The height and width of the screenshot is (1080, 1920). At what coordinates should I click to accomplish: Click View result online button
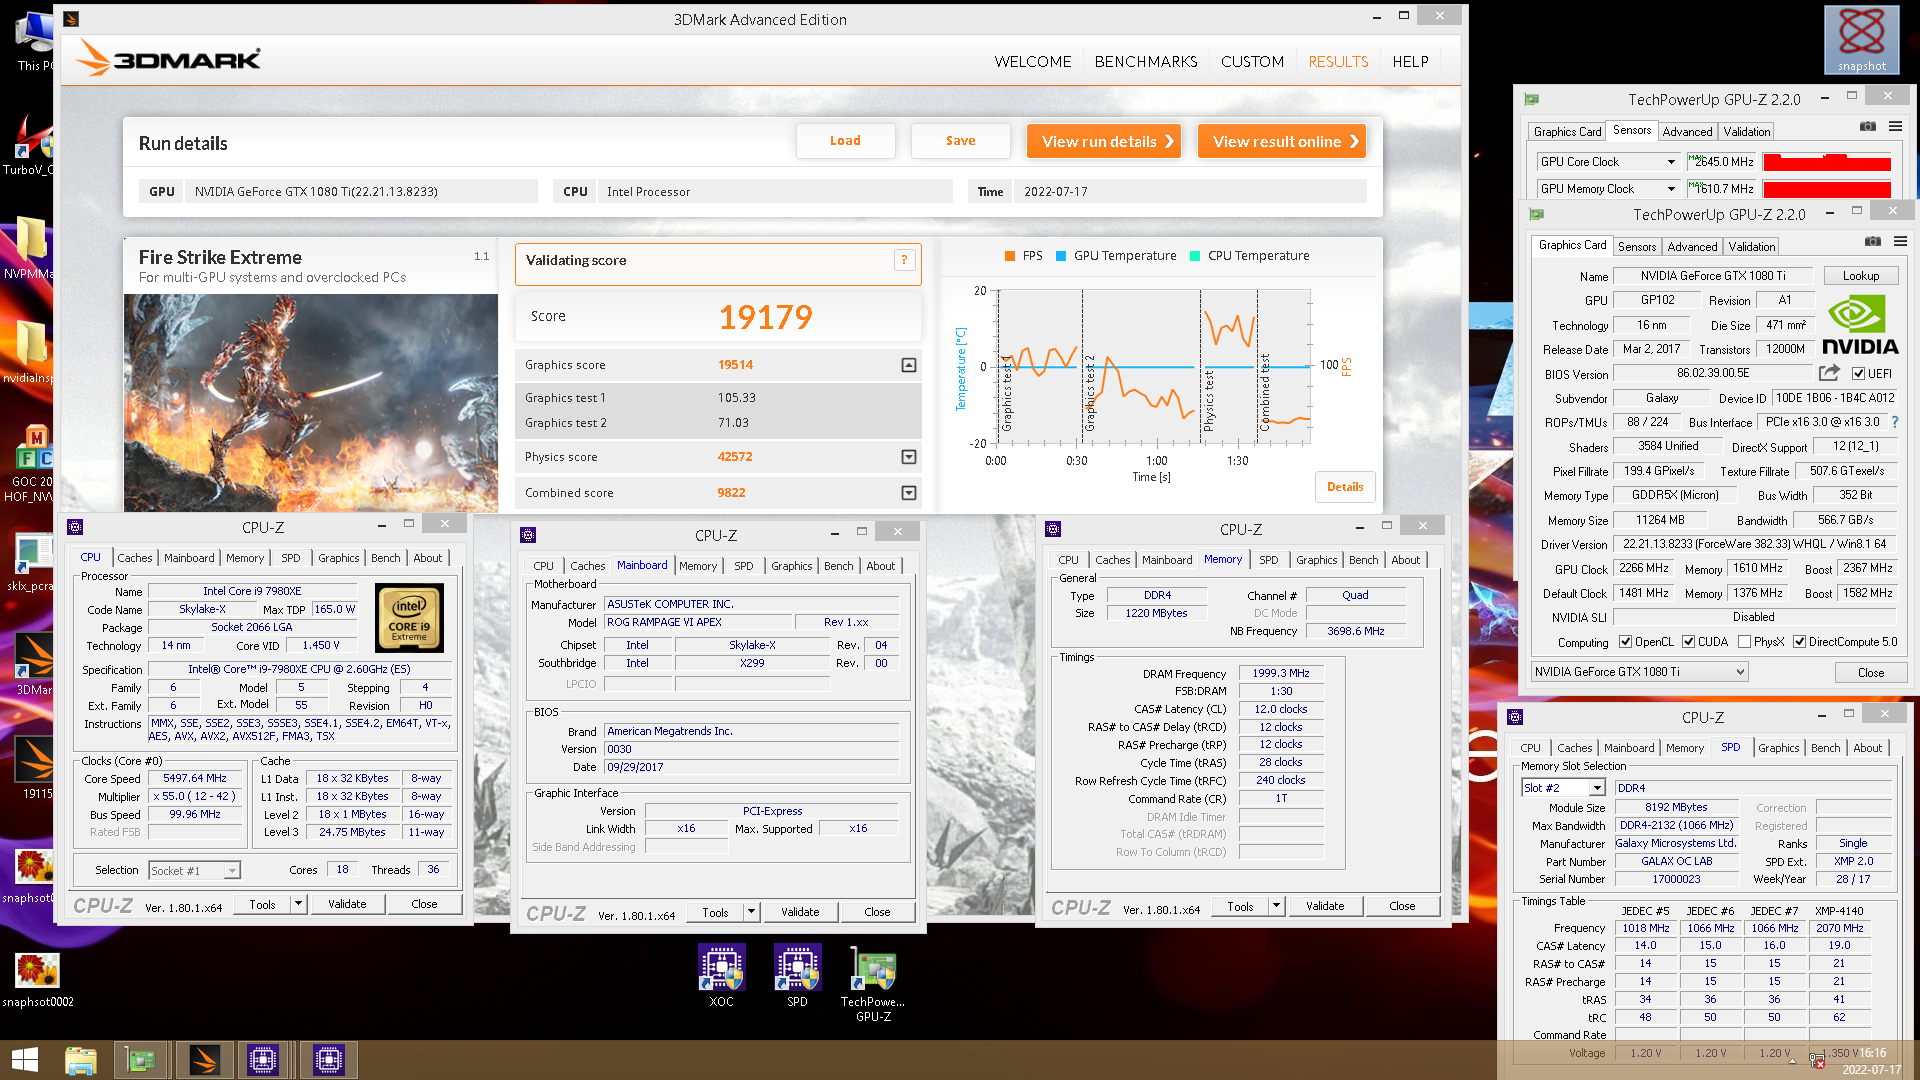1282,141
